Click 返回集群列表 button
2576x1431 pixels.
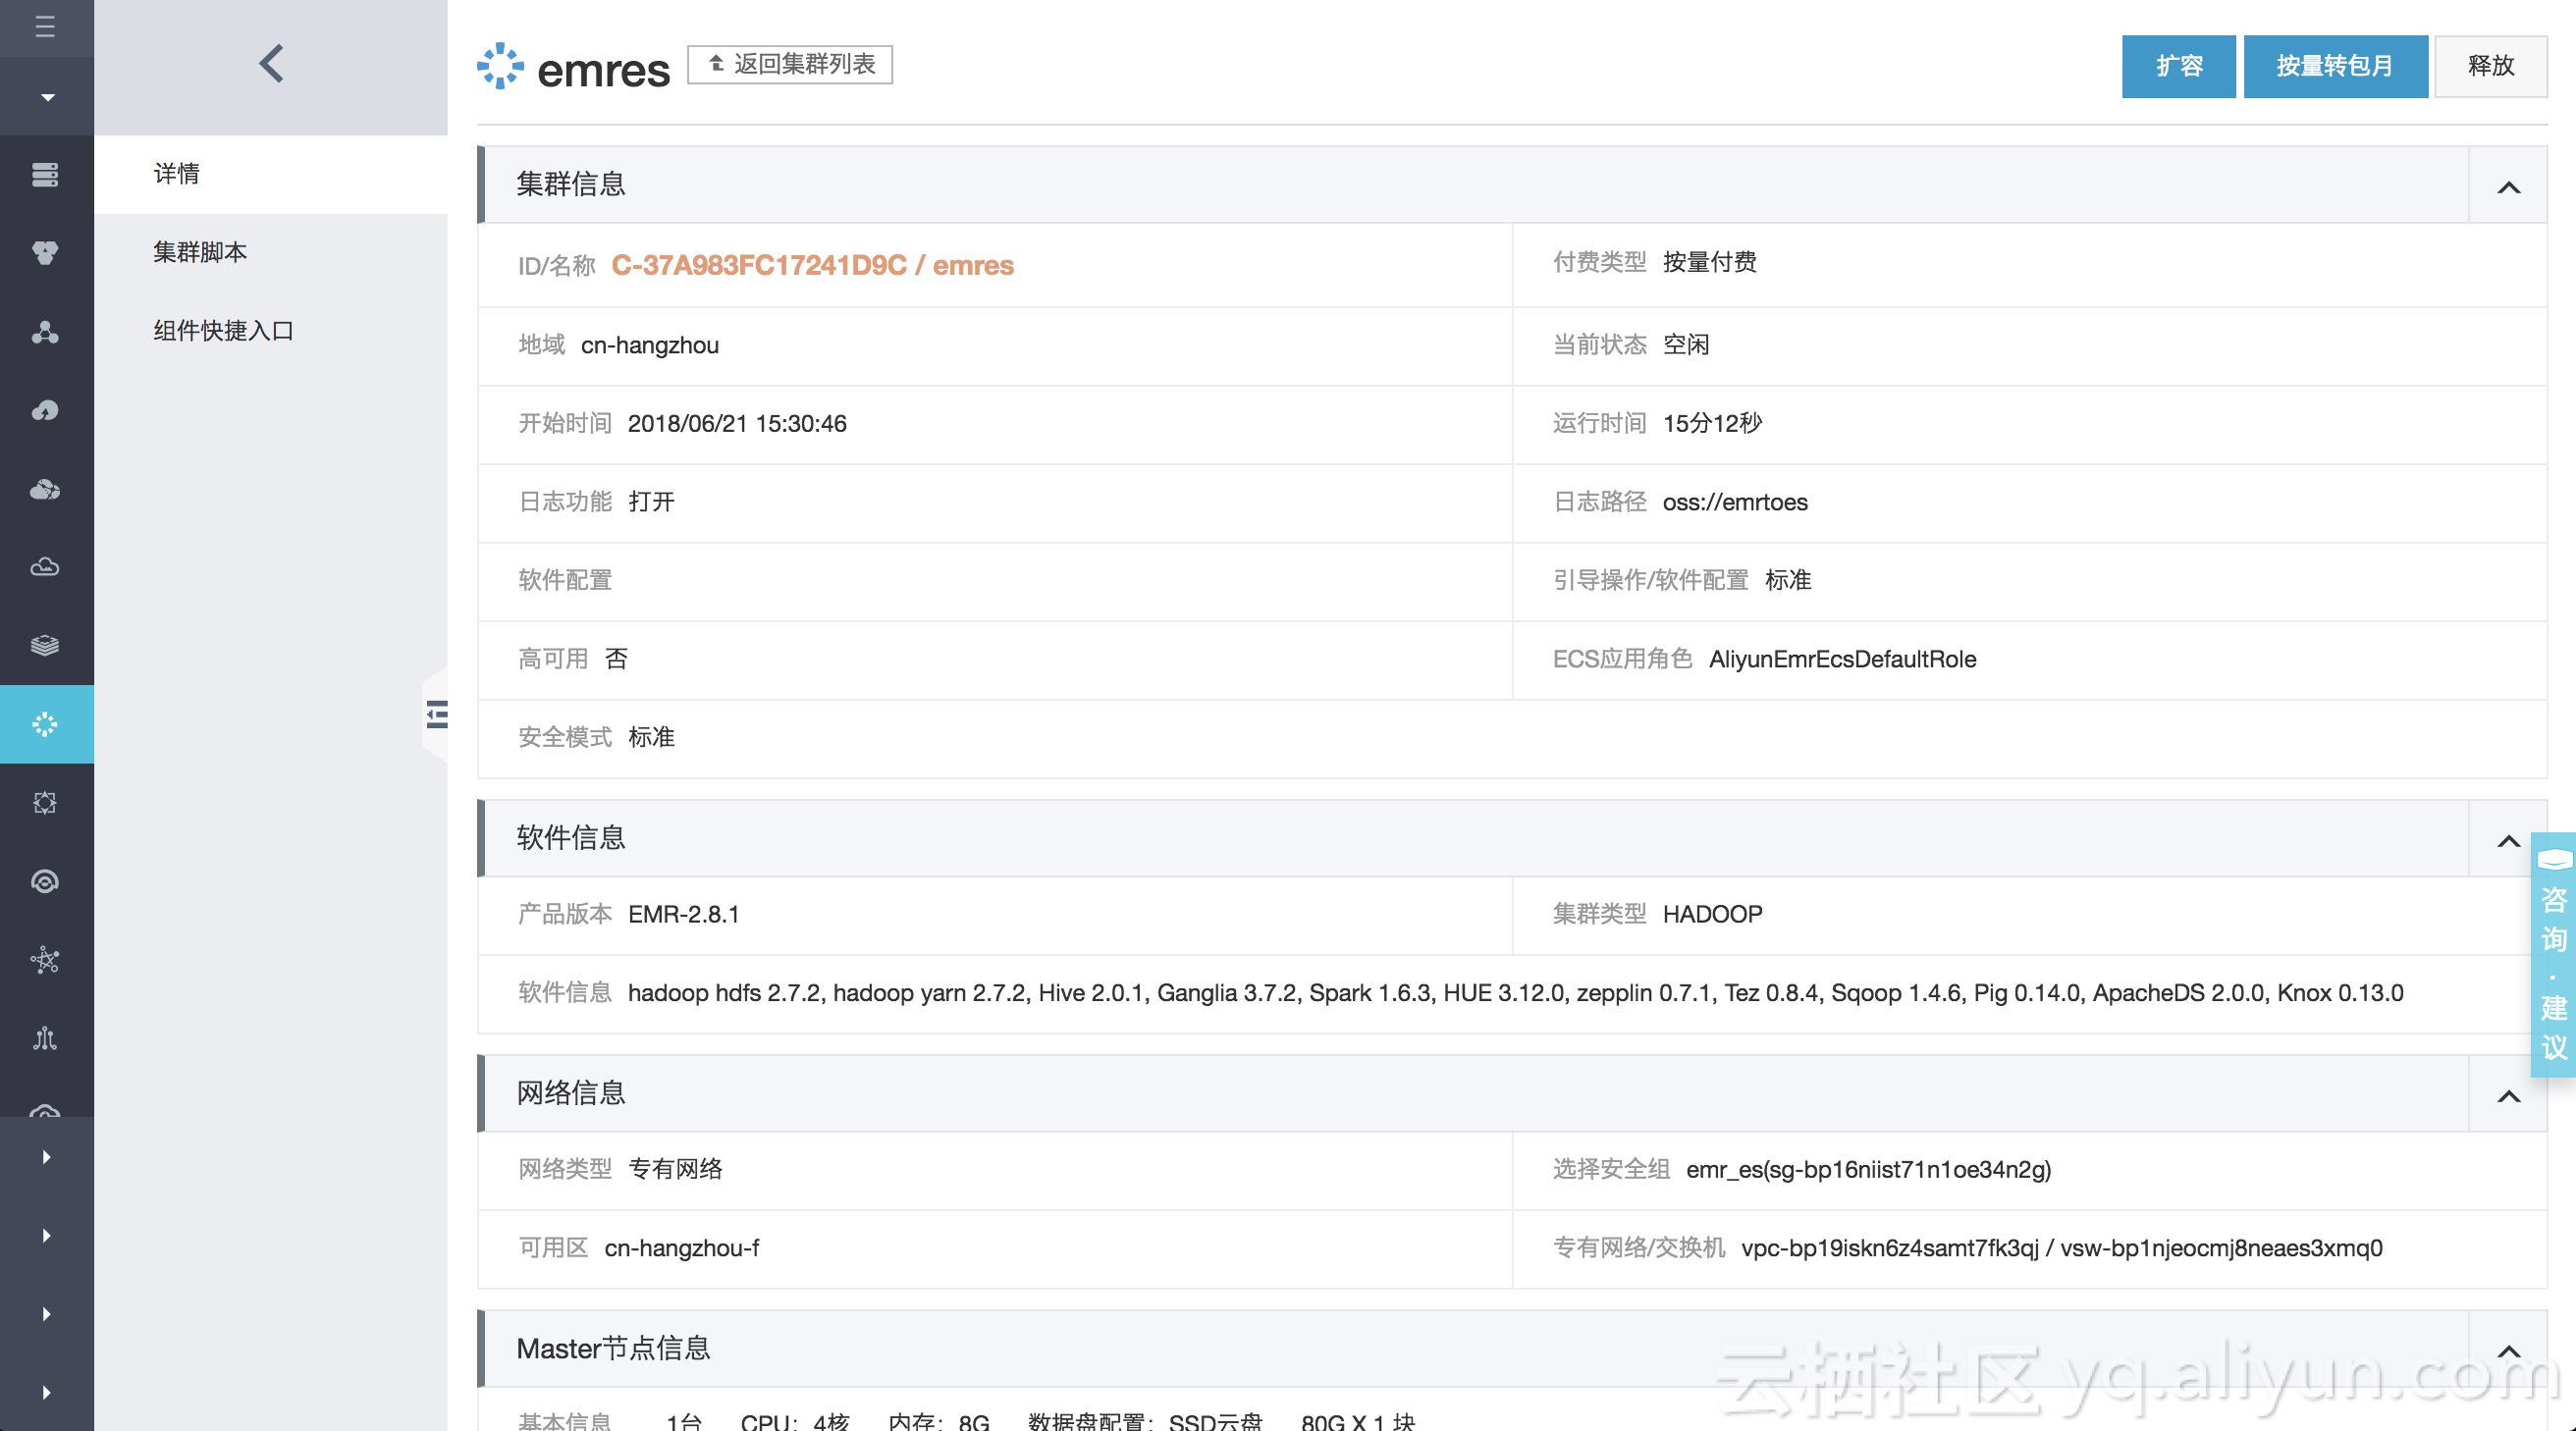tap(790, 64)
